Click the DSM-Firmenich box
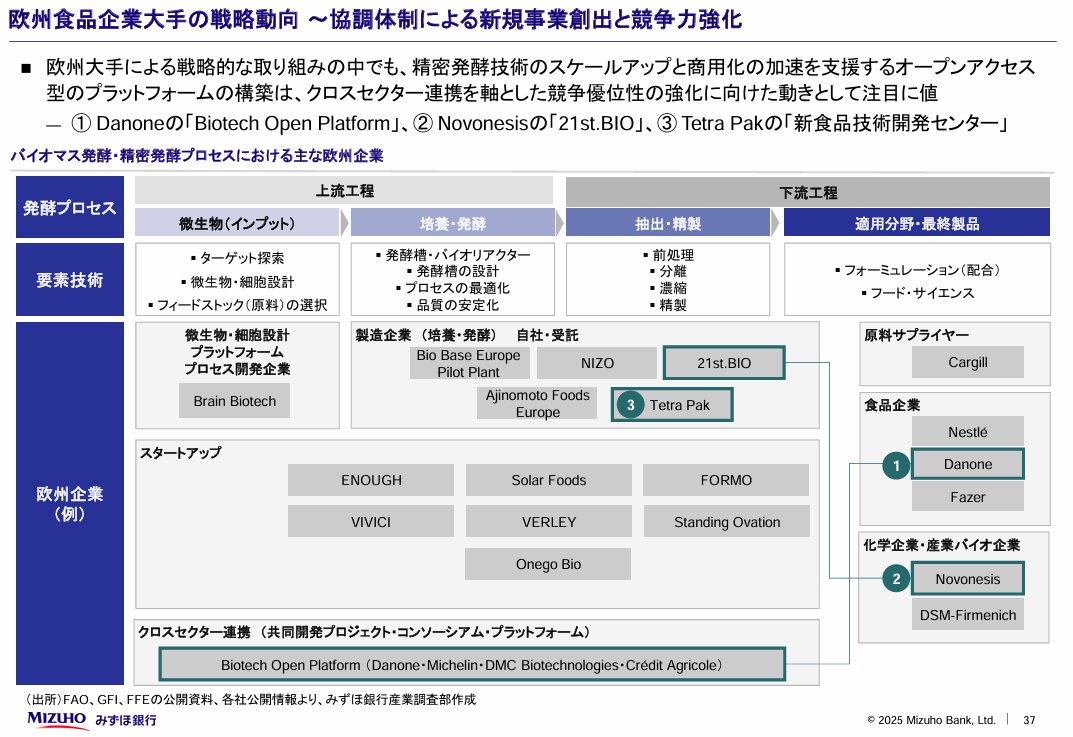The height and width of the screenshot is (737, 1073). pos(968,615)
